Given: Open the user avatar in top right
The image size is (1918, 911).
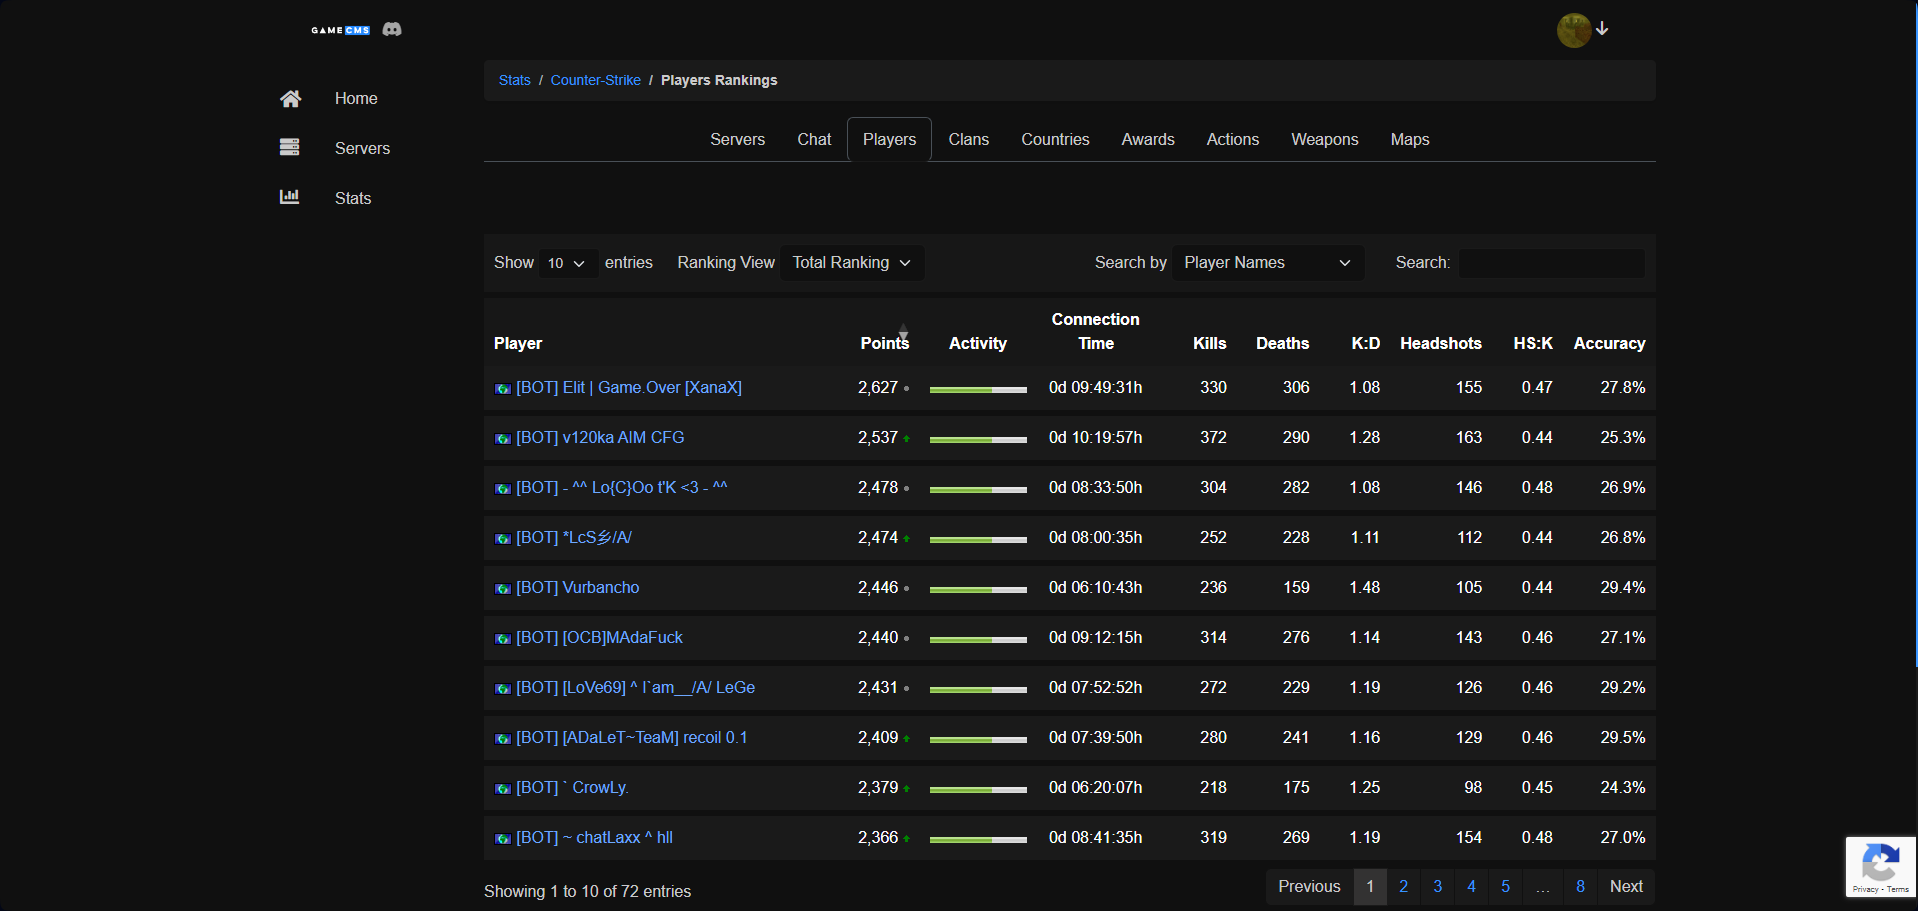Looking at the screenshot, I should [1574, 30].
